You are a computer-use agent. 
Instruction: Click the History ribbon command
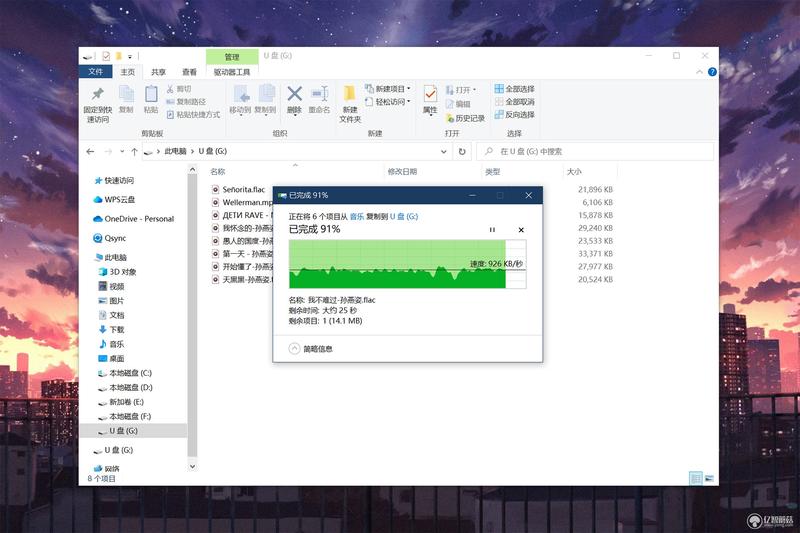[x=465, y=118]
